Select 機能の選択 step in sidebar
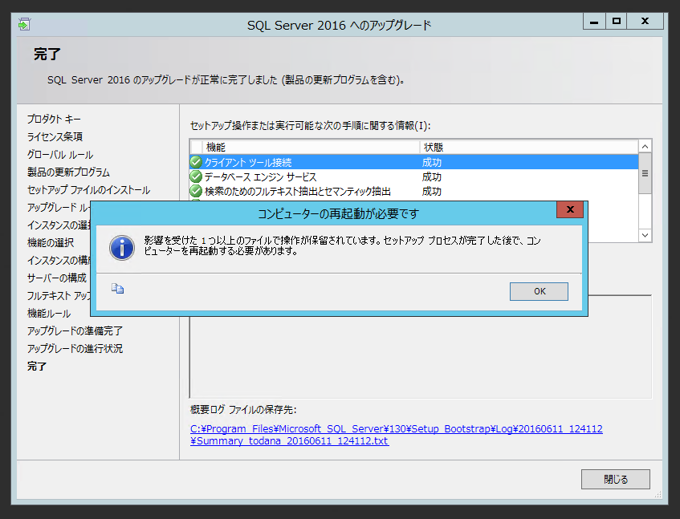 coord(50,243)
